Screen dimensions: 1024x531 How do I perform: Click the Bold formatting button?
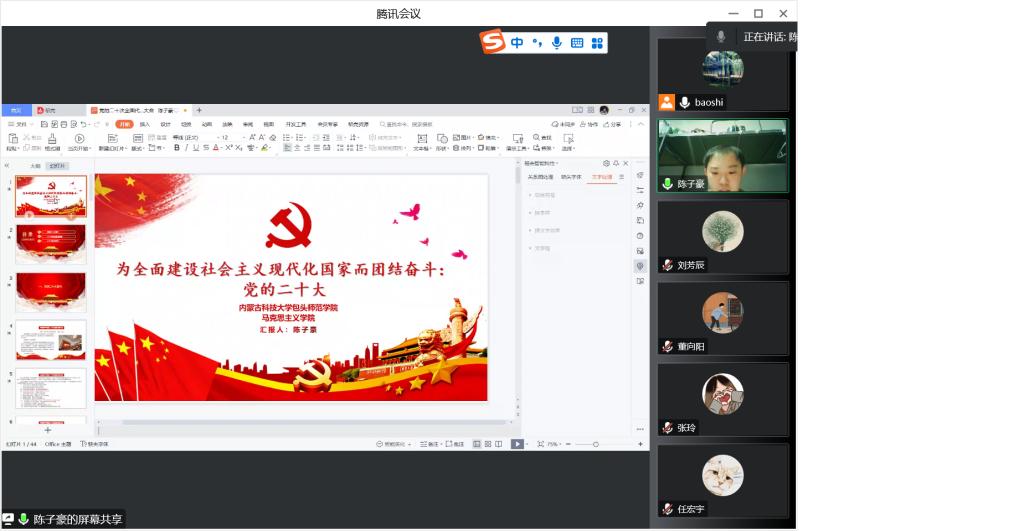(x=177, y=148)
